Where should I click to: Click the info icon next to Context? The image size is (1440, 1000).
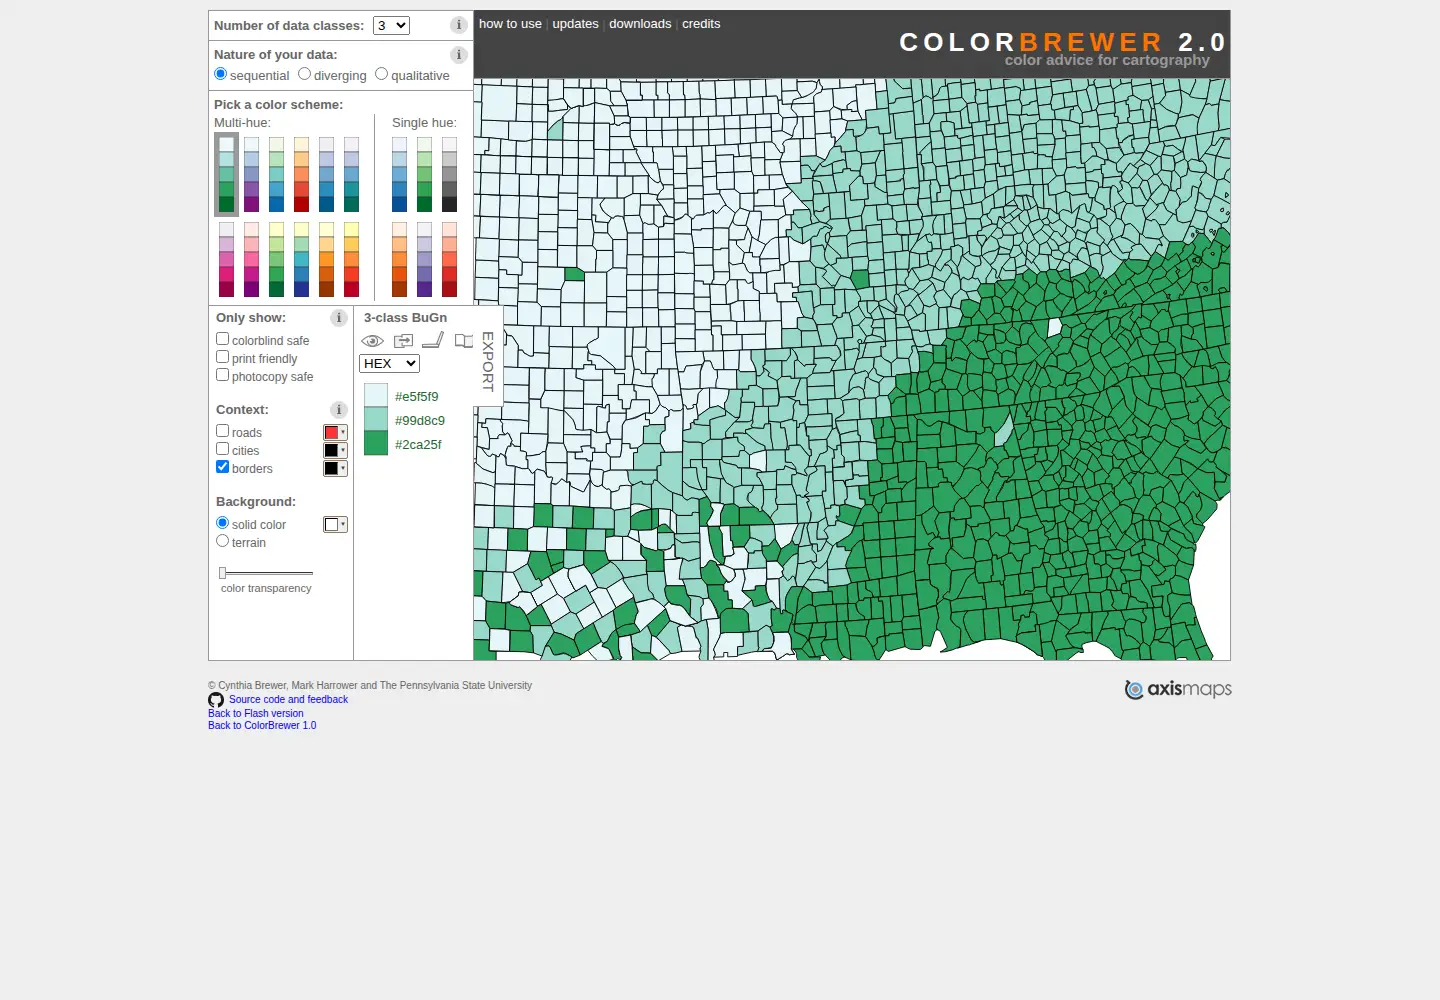pyautogui.click(x=339, y=410)
